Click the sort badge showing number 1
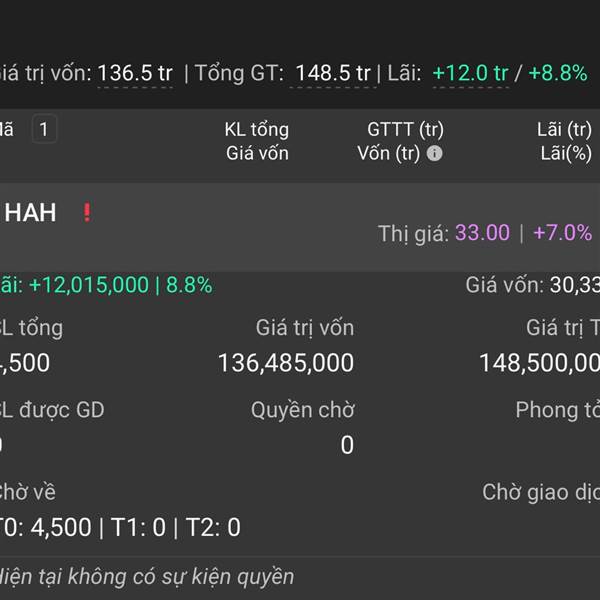Viewport: 600px width, 600px height. [x=44, y=129]
